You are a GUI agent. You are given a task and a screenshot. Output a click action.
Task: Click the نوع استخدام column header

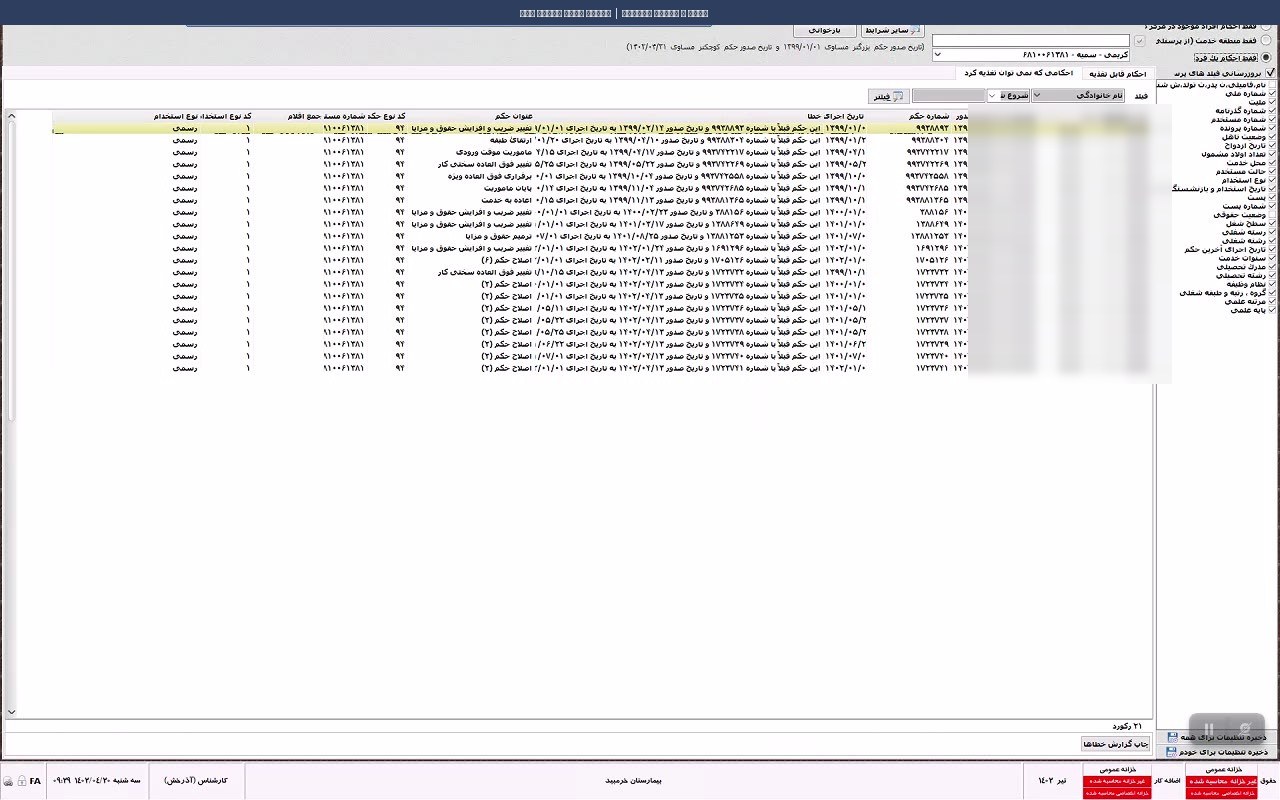click(174, 116)
